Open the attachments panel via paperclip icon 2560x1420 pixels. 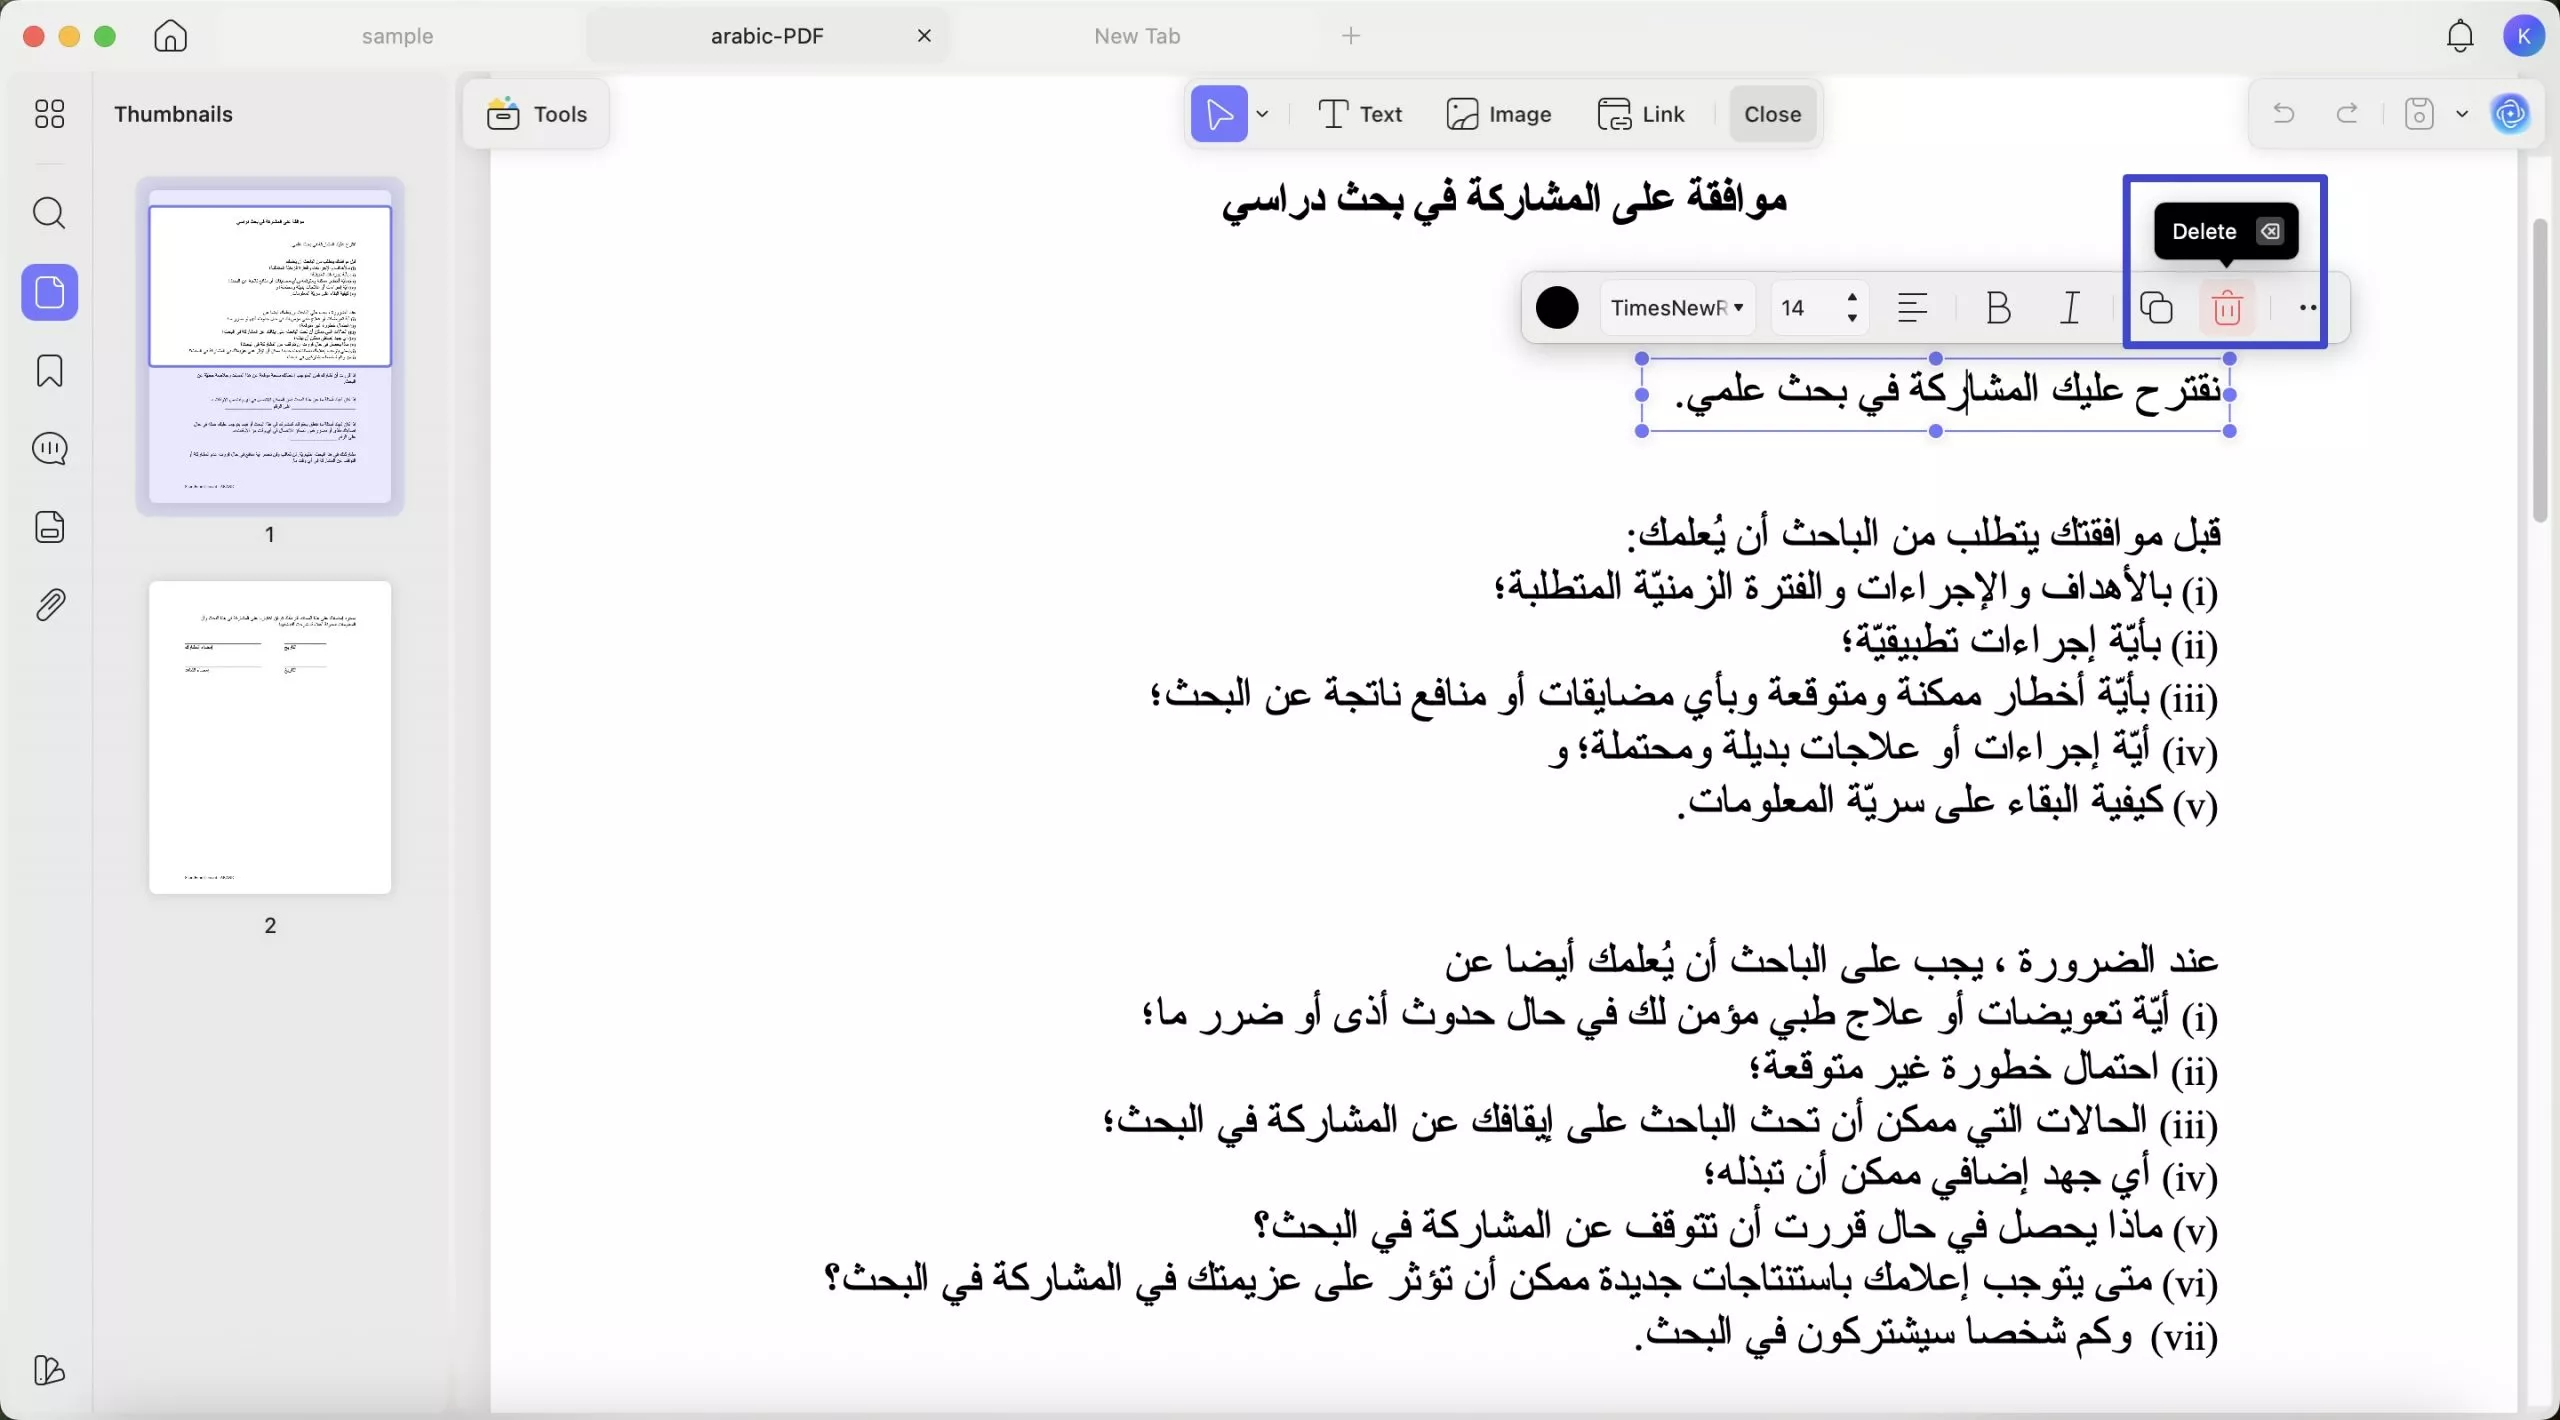50,603
